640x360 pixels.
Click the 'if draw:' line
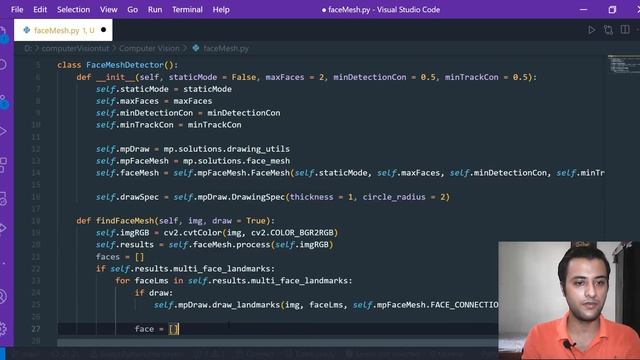coord(154,293)
